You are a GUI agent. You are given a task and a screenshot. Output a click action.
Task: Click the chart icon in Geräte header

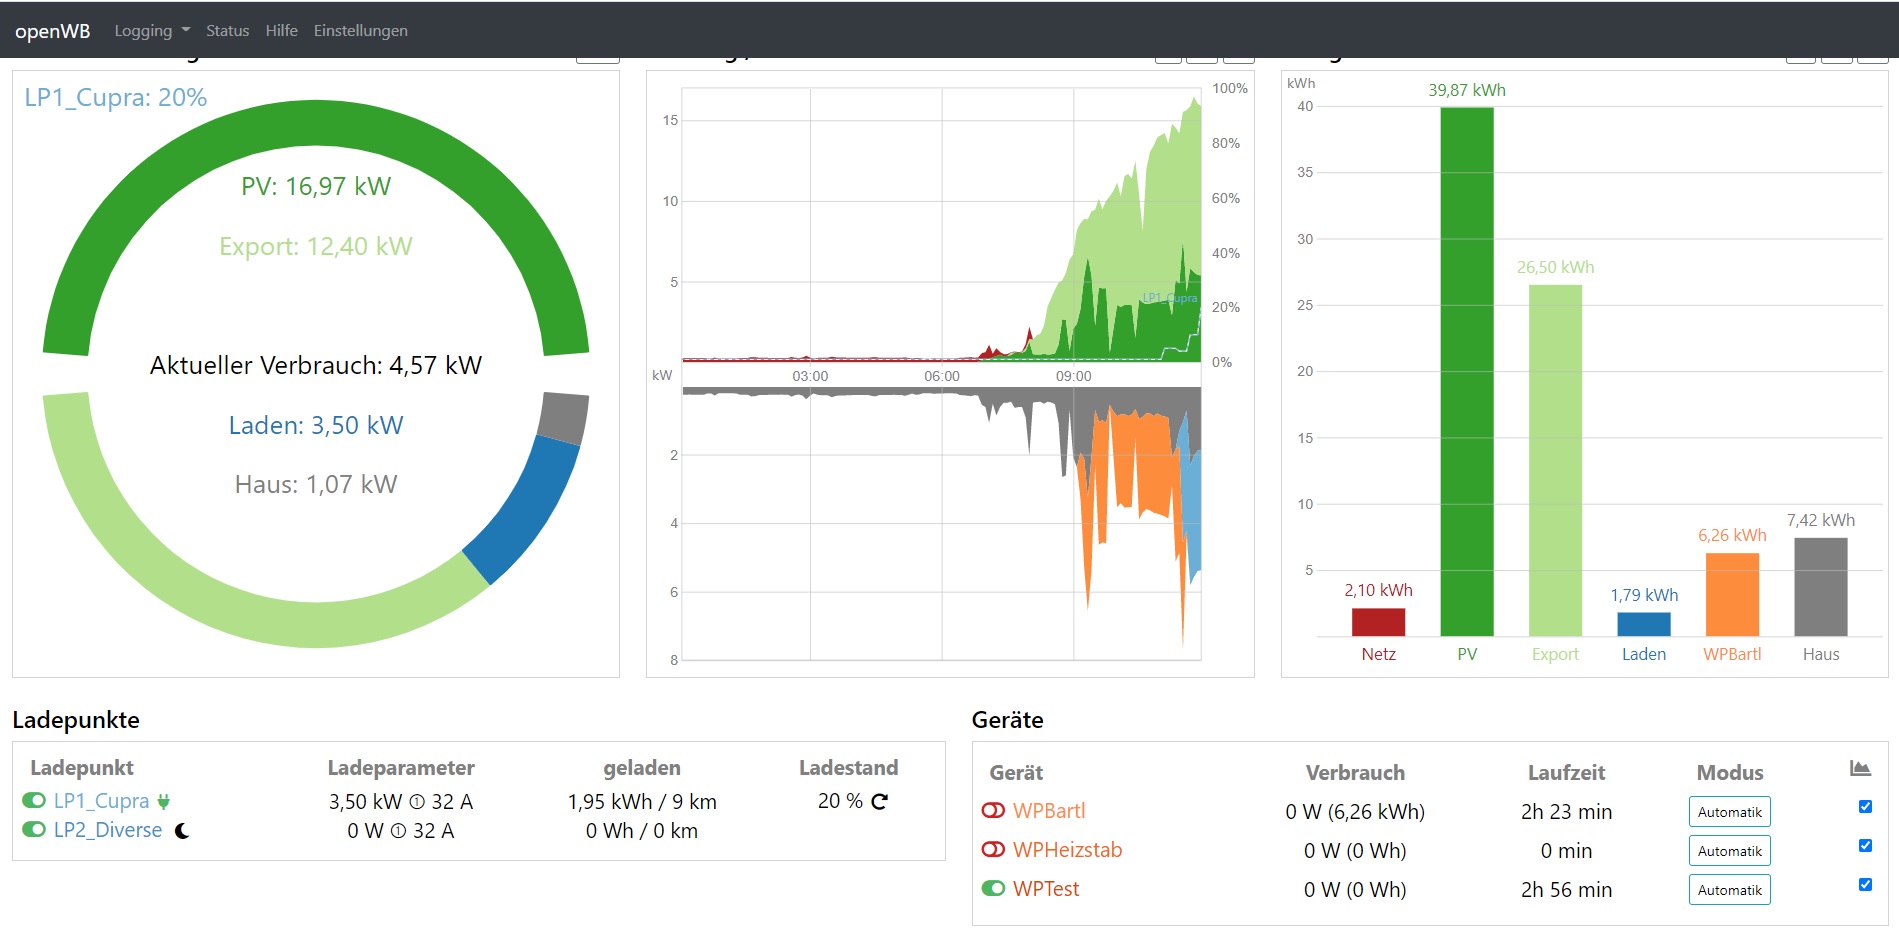pos(1859,769)
